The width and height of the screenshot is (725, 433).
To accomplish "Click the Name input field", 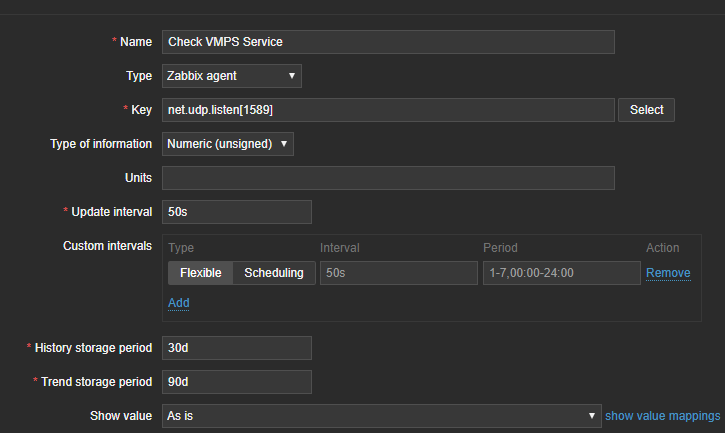I will pos(387,42).
